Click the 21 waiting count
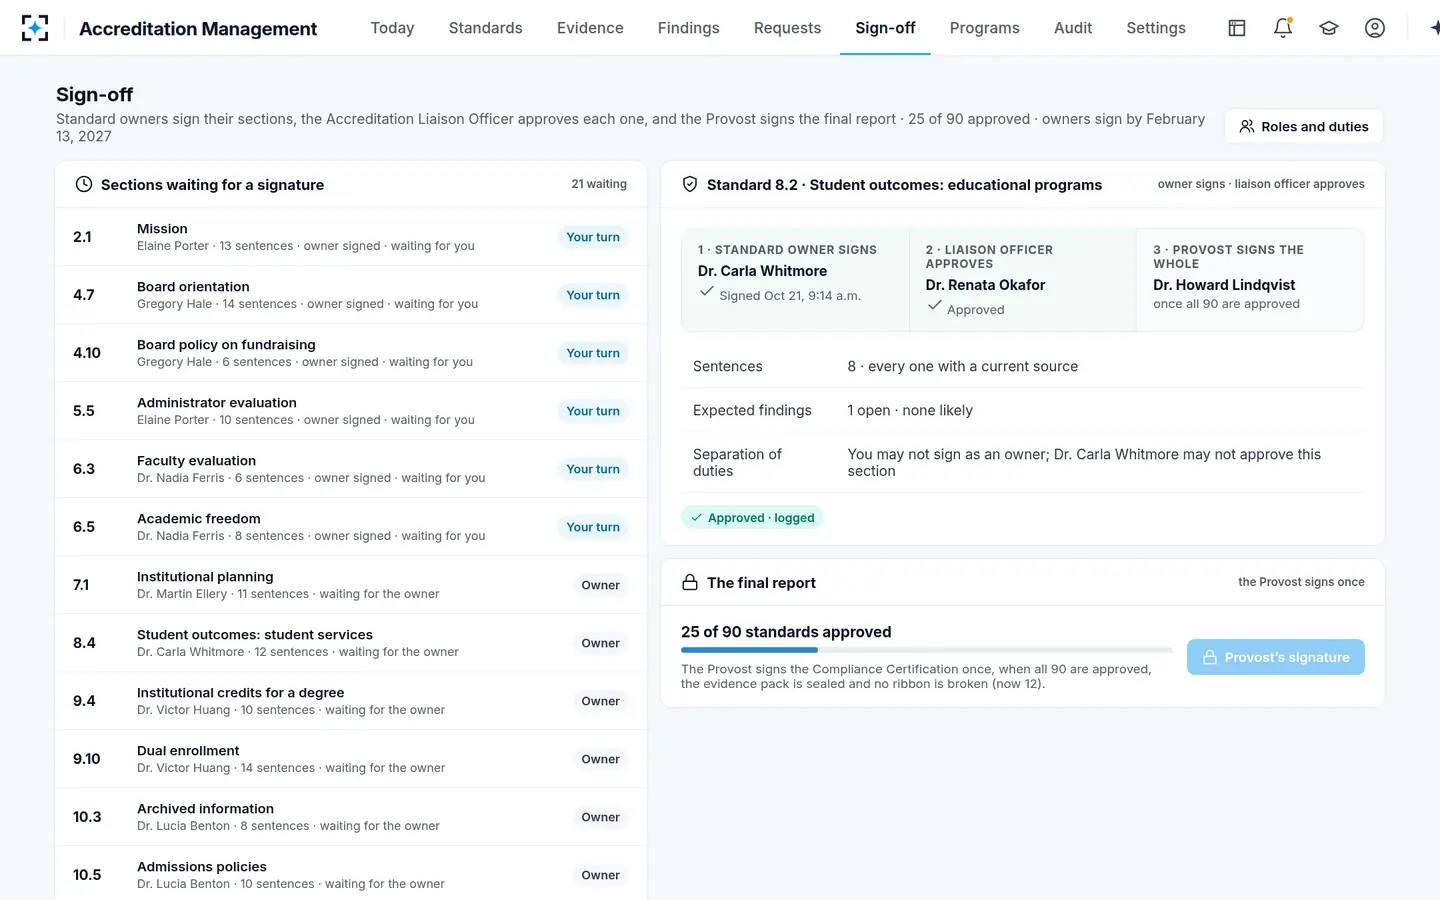This screenshot has height=900, width=1440. click(599, 184)
